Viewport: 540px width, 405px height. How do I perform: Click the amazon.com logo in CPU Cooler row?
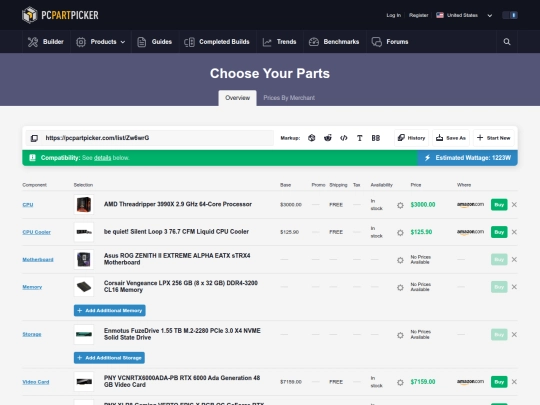click(x=470, y=232)
